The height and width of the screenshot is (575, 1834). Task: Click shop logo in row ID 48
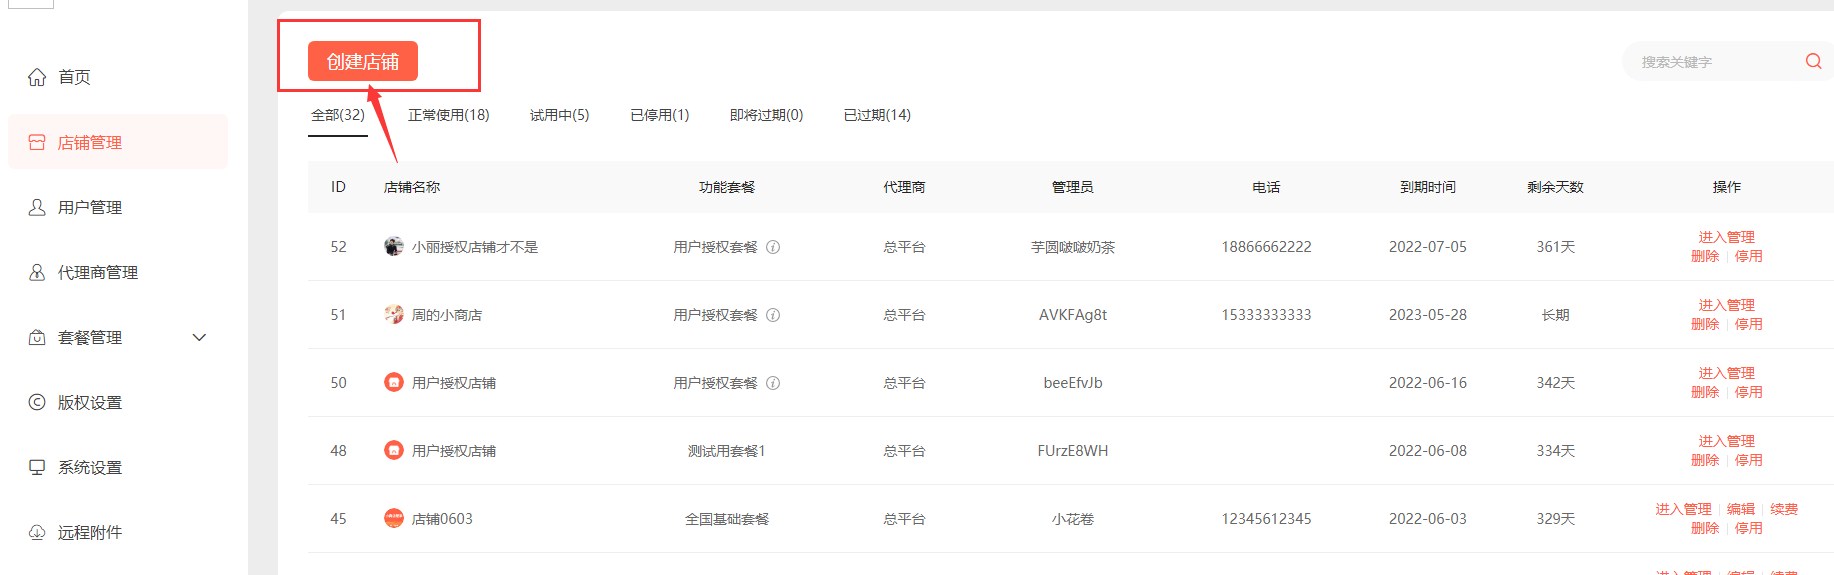(394, 450)
